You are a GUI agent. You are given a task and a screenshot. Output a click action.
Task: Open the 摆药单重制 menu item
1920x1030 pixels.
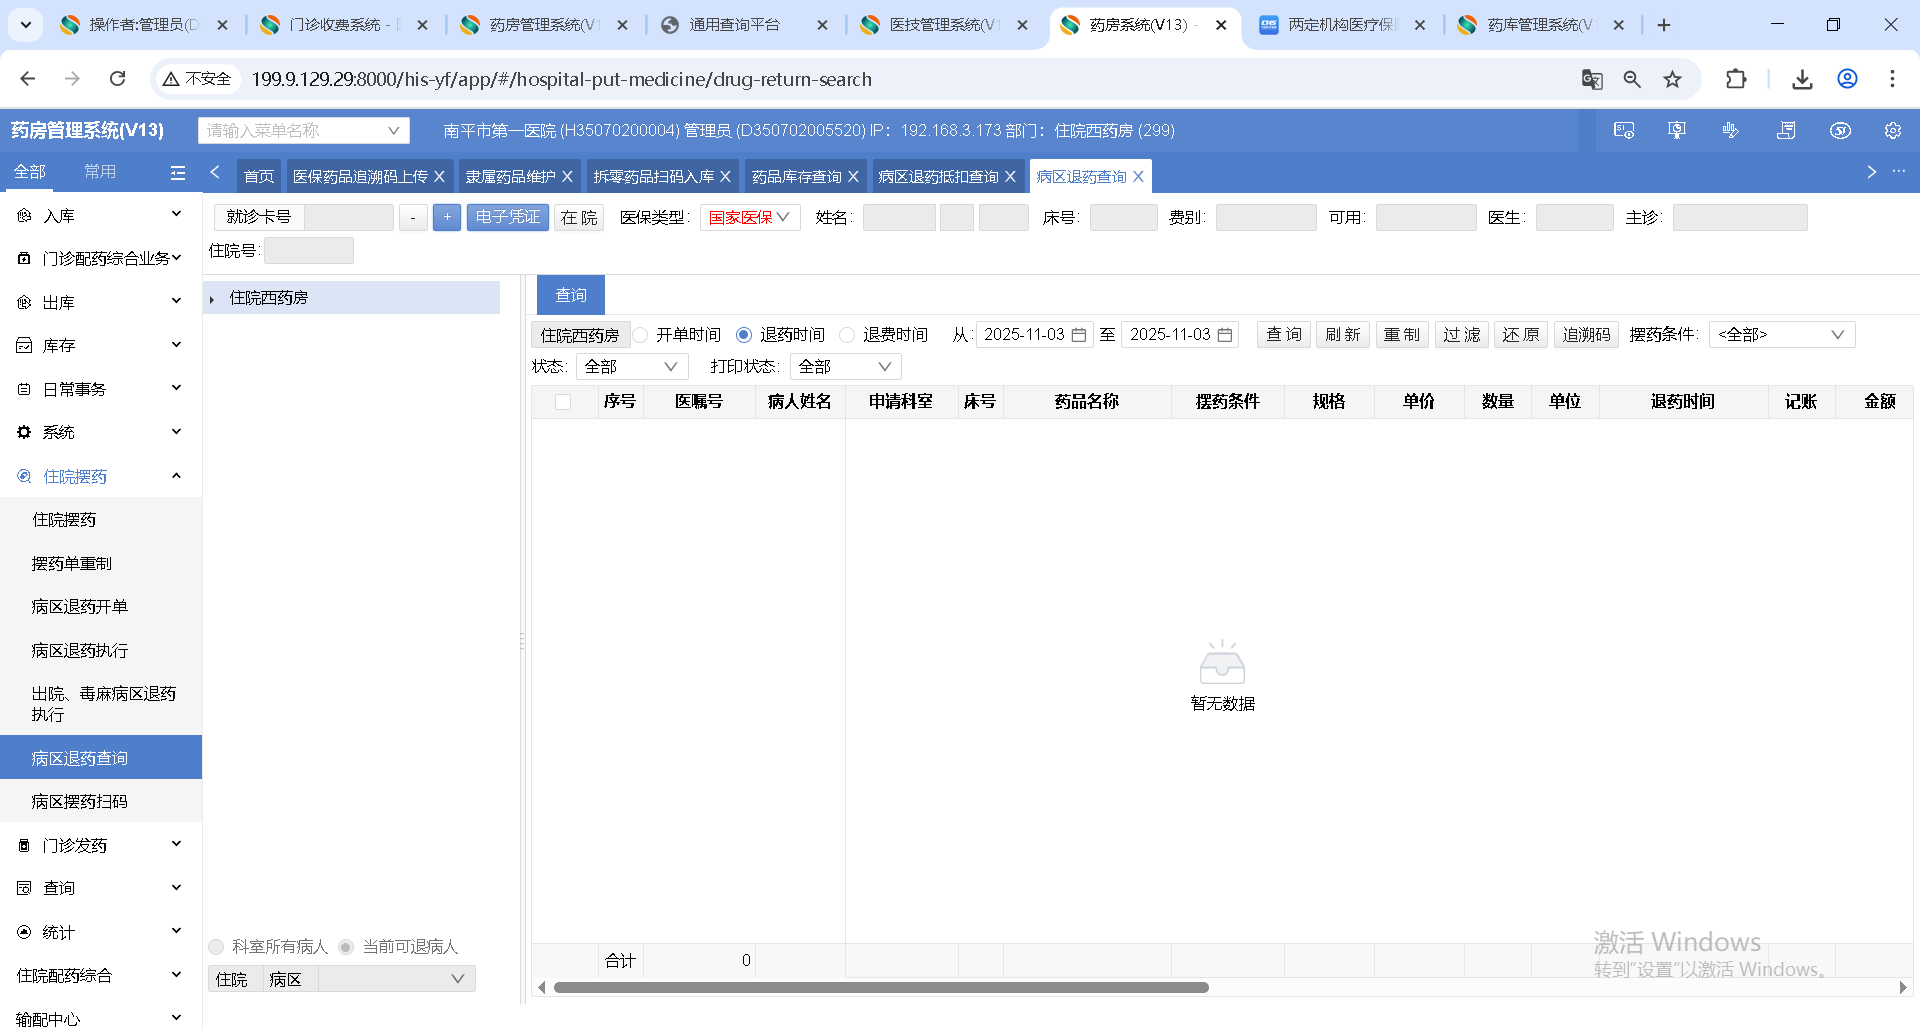click(72, 564)
